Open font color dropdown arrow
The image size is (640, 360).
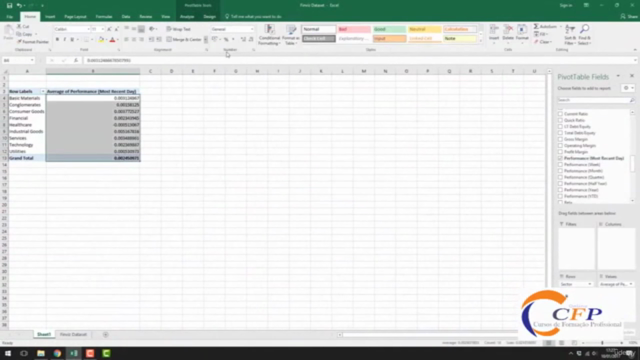point(118,40)
